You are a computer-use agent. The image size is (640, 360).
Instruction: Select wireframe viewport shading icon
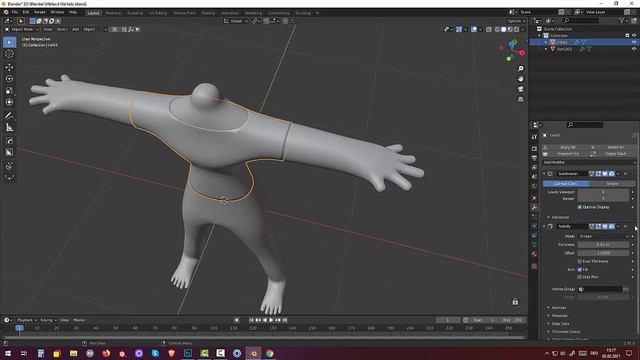[497, 29]
